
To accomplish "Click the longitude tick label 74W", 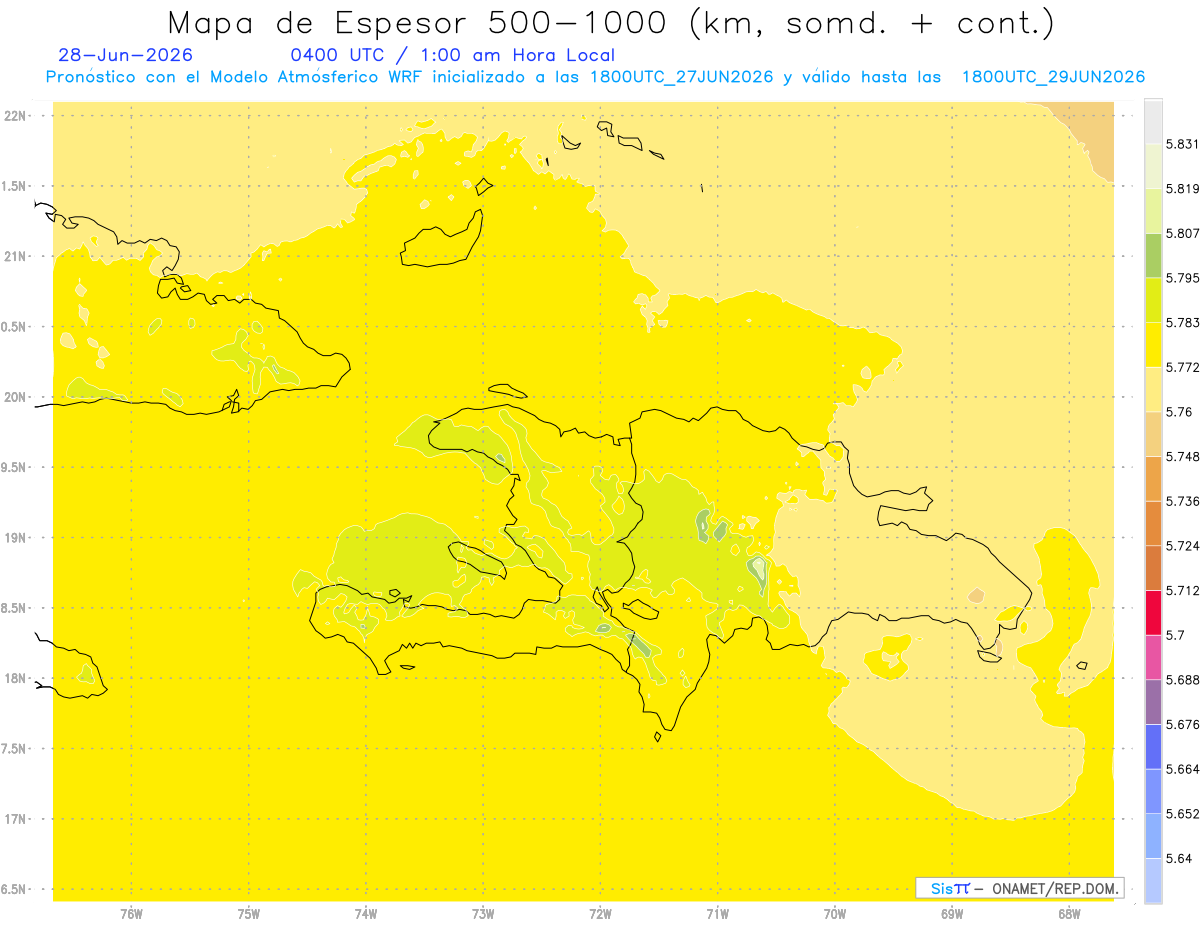I will coord(365,914).
